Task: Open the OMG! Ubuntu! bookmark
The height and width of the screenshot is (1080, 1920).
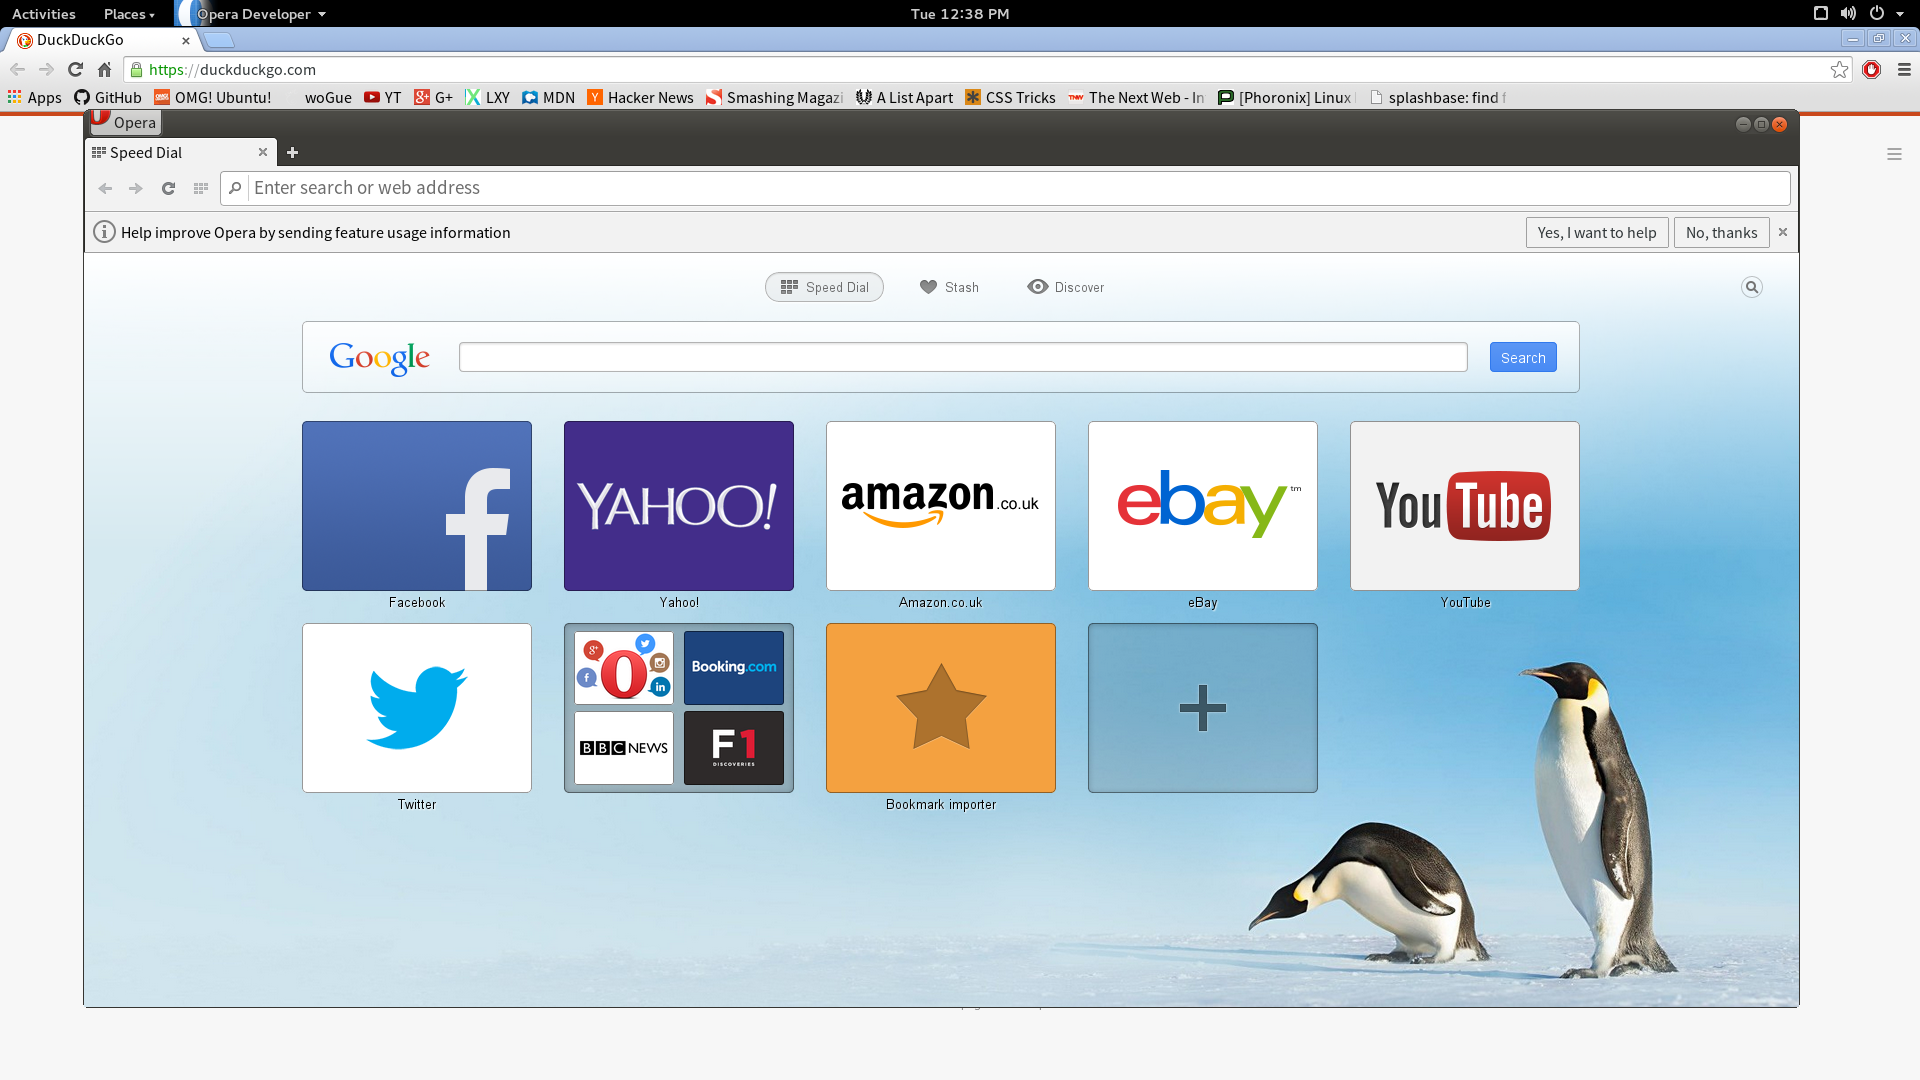Action: pos(212,97)
